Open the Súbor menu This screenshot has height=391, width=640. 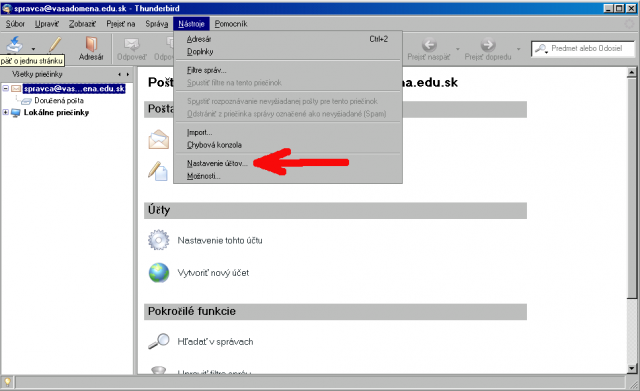(15, 24)
